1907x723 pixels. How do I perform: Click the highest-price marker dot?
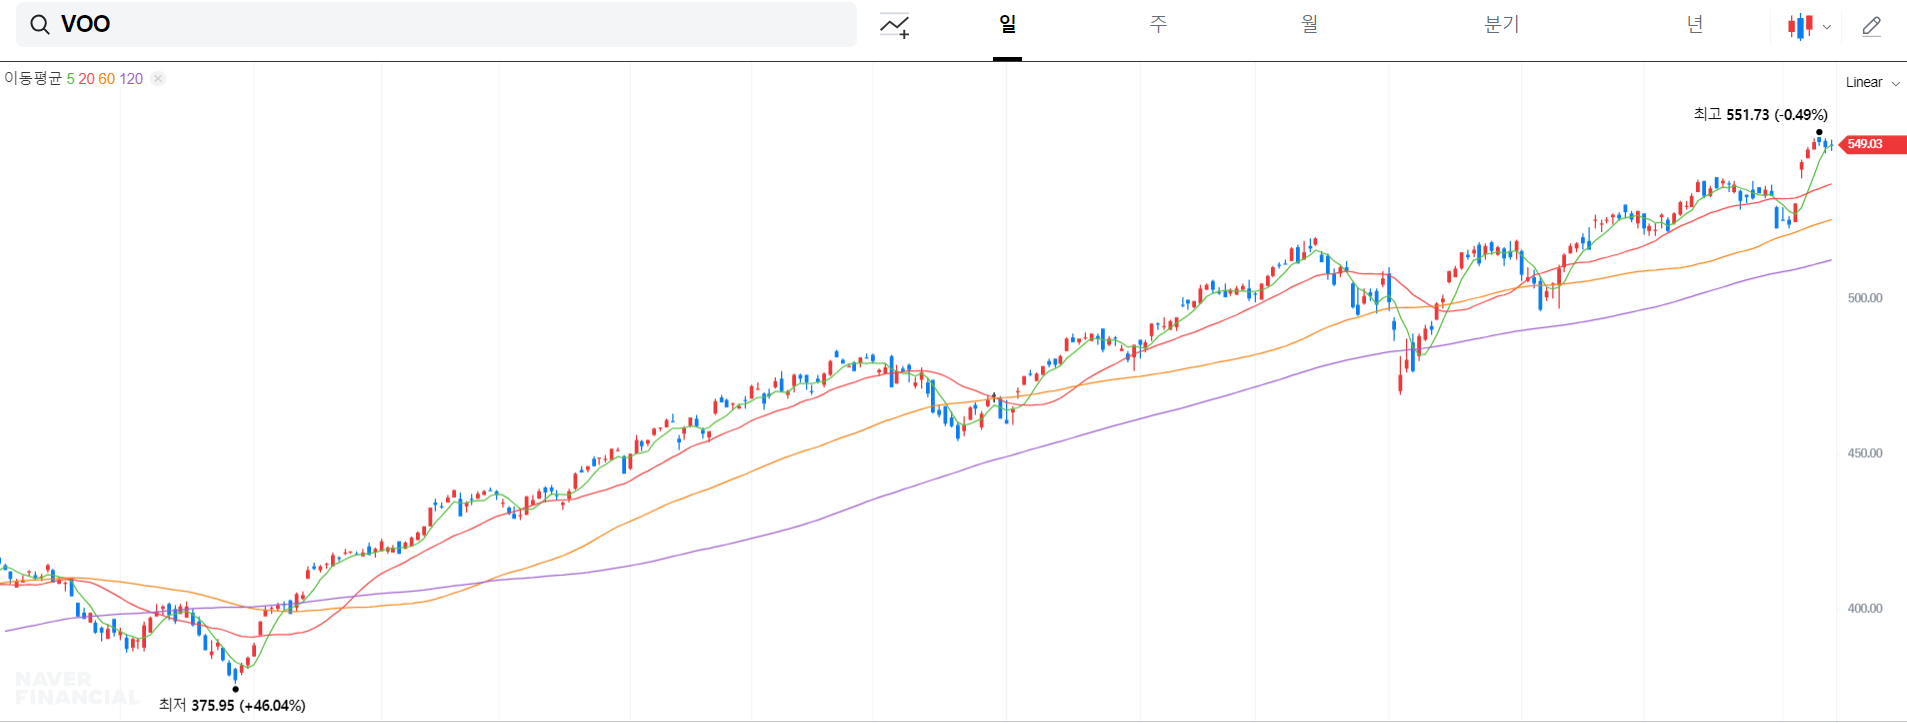click(x=1819, y=132)
